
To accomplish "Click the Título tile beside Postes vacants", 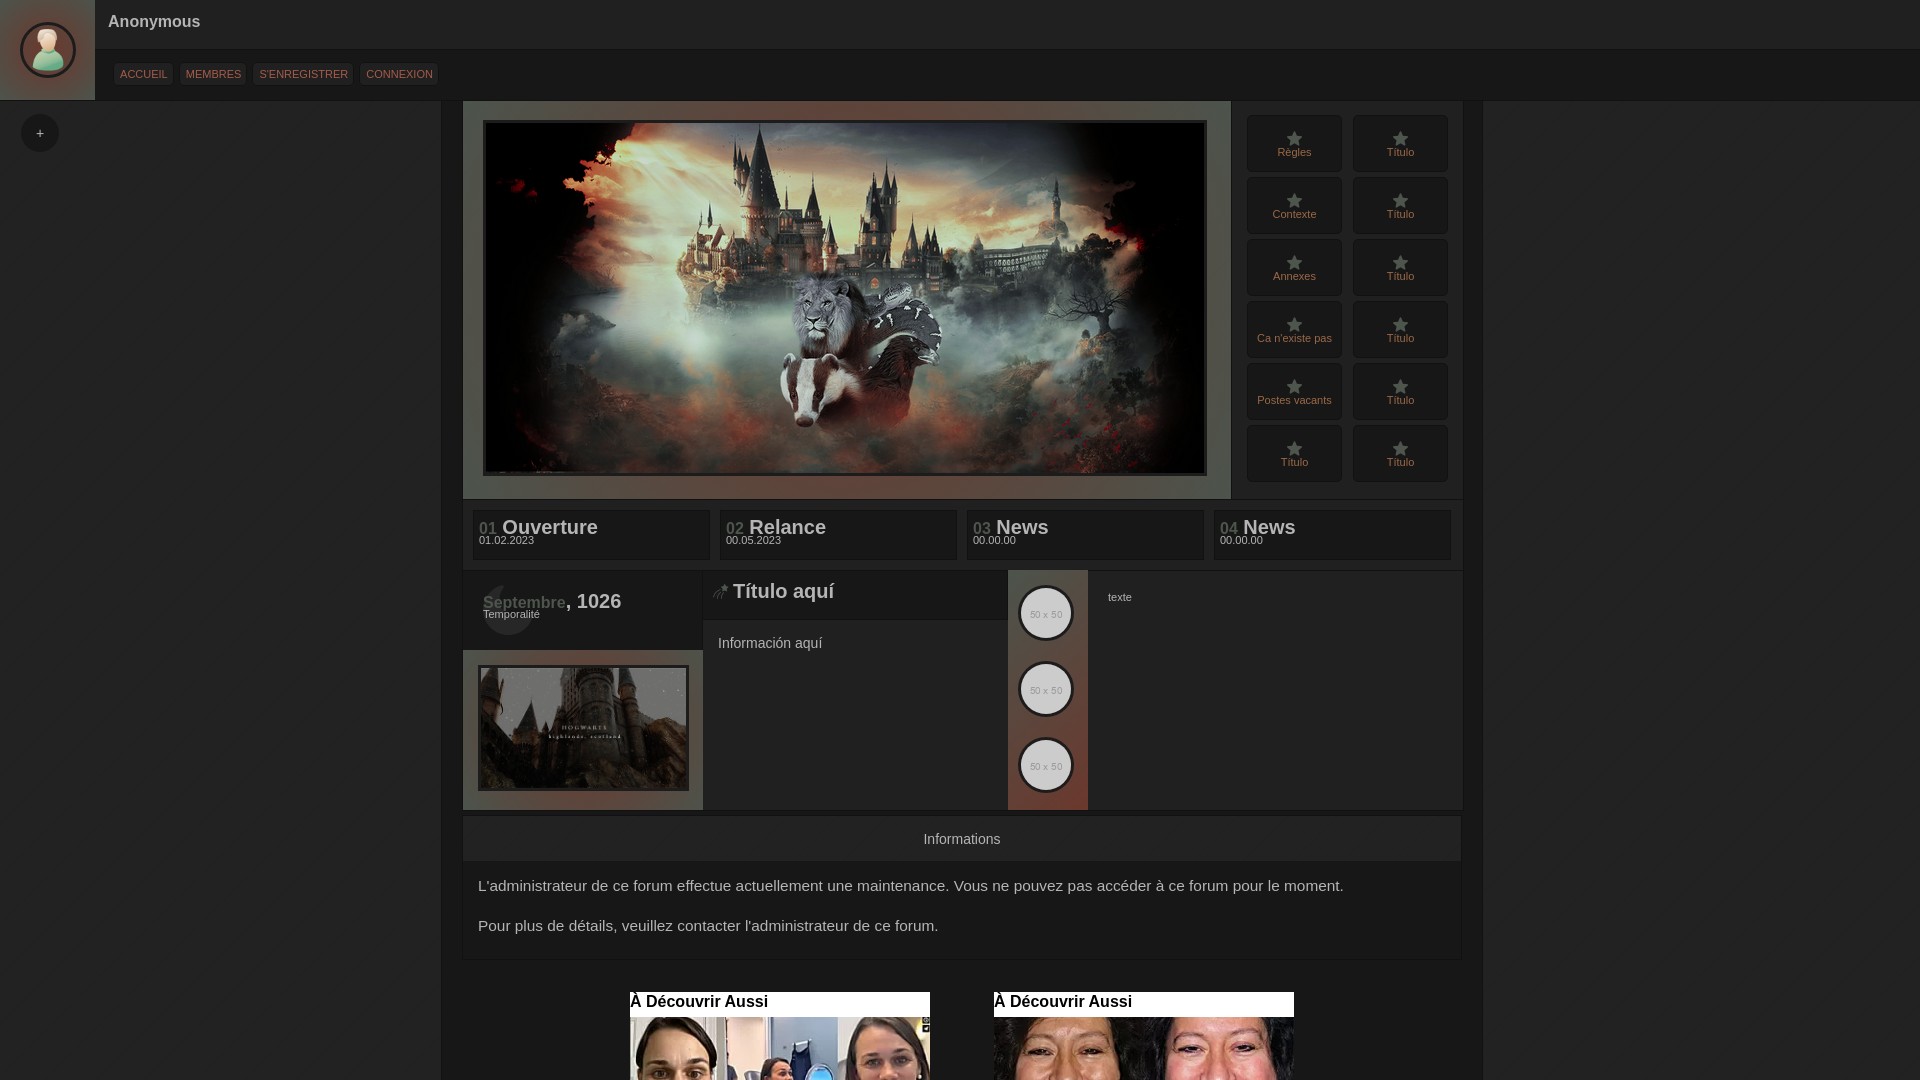I will pos(1400,391).
